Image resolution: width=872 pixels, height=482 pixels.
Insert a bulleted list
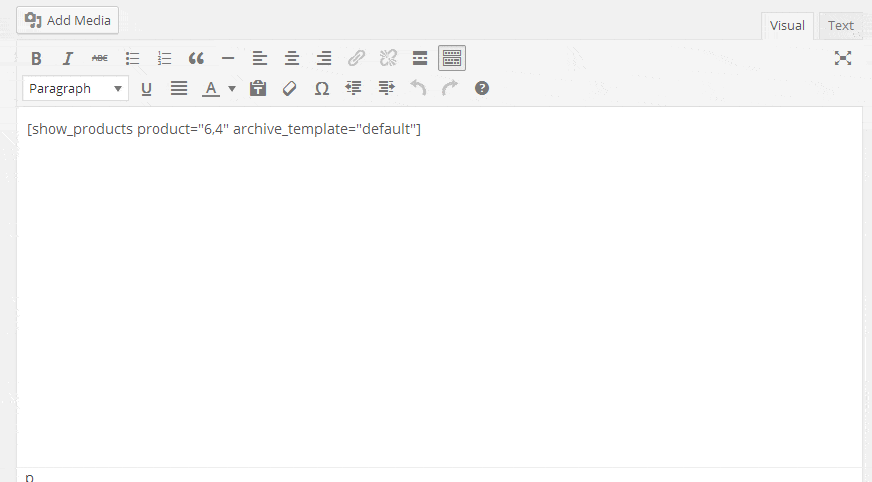click(x=132, y=58)
